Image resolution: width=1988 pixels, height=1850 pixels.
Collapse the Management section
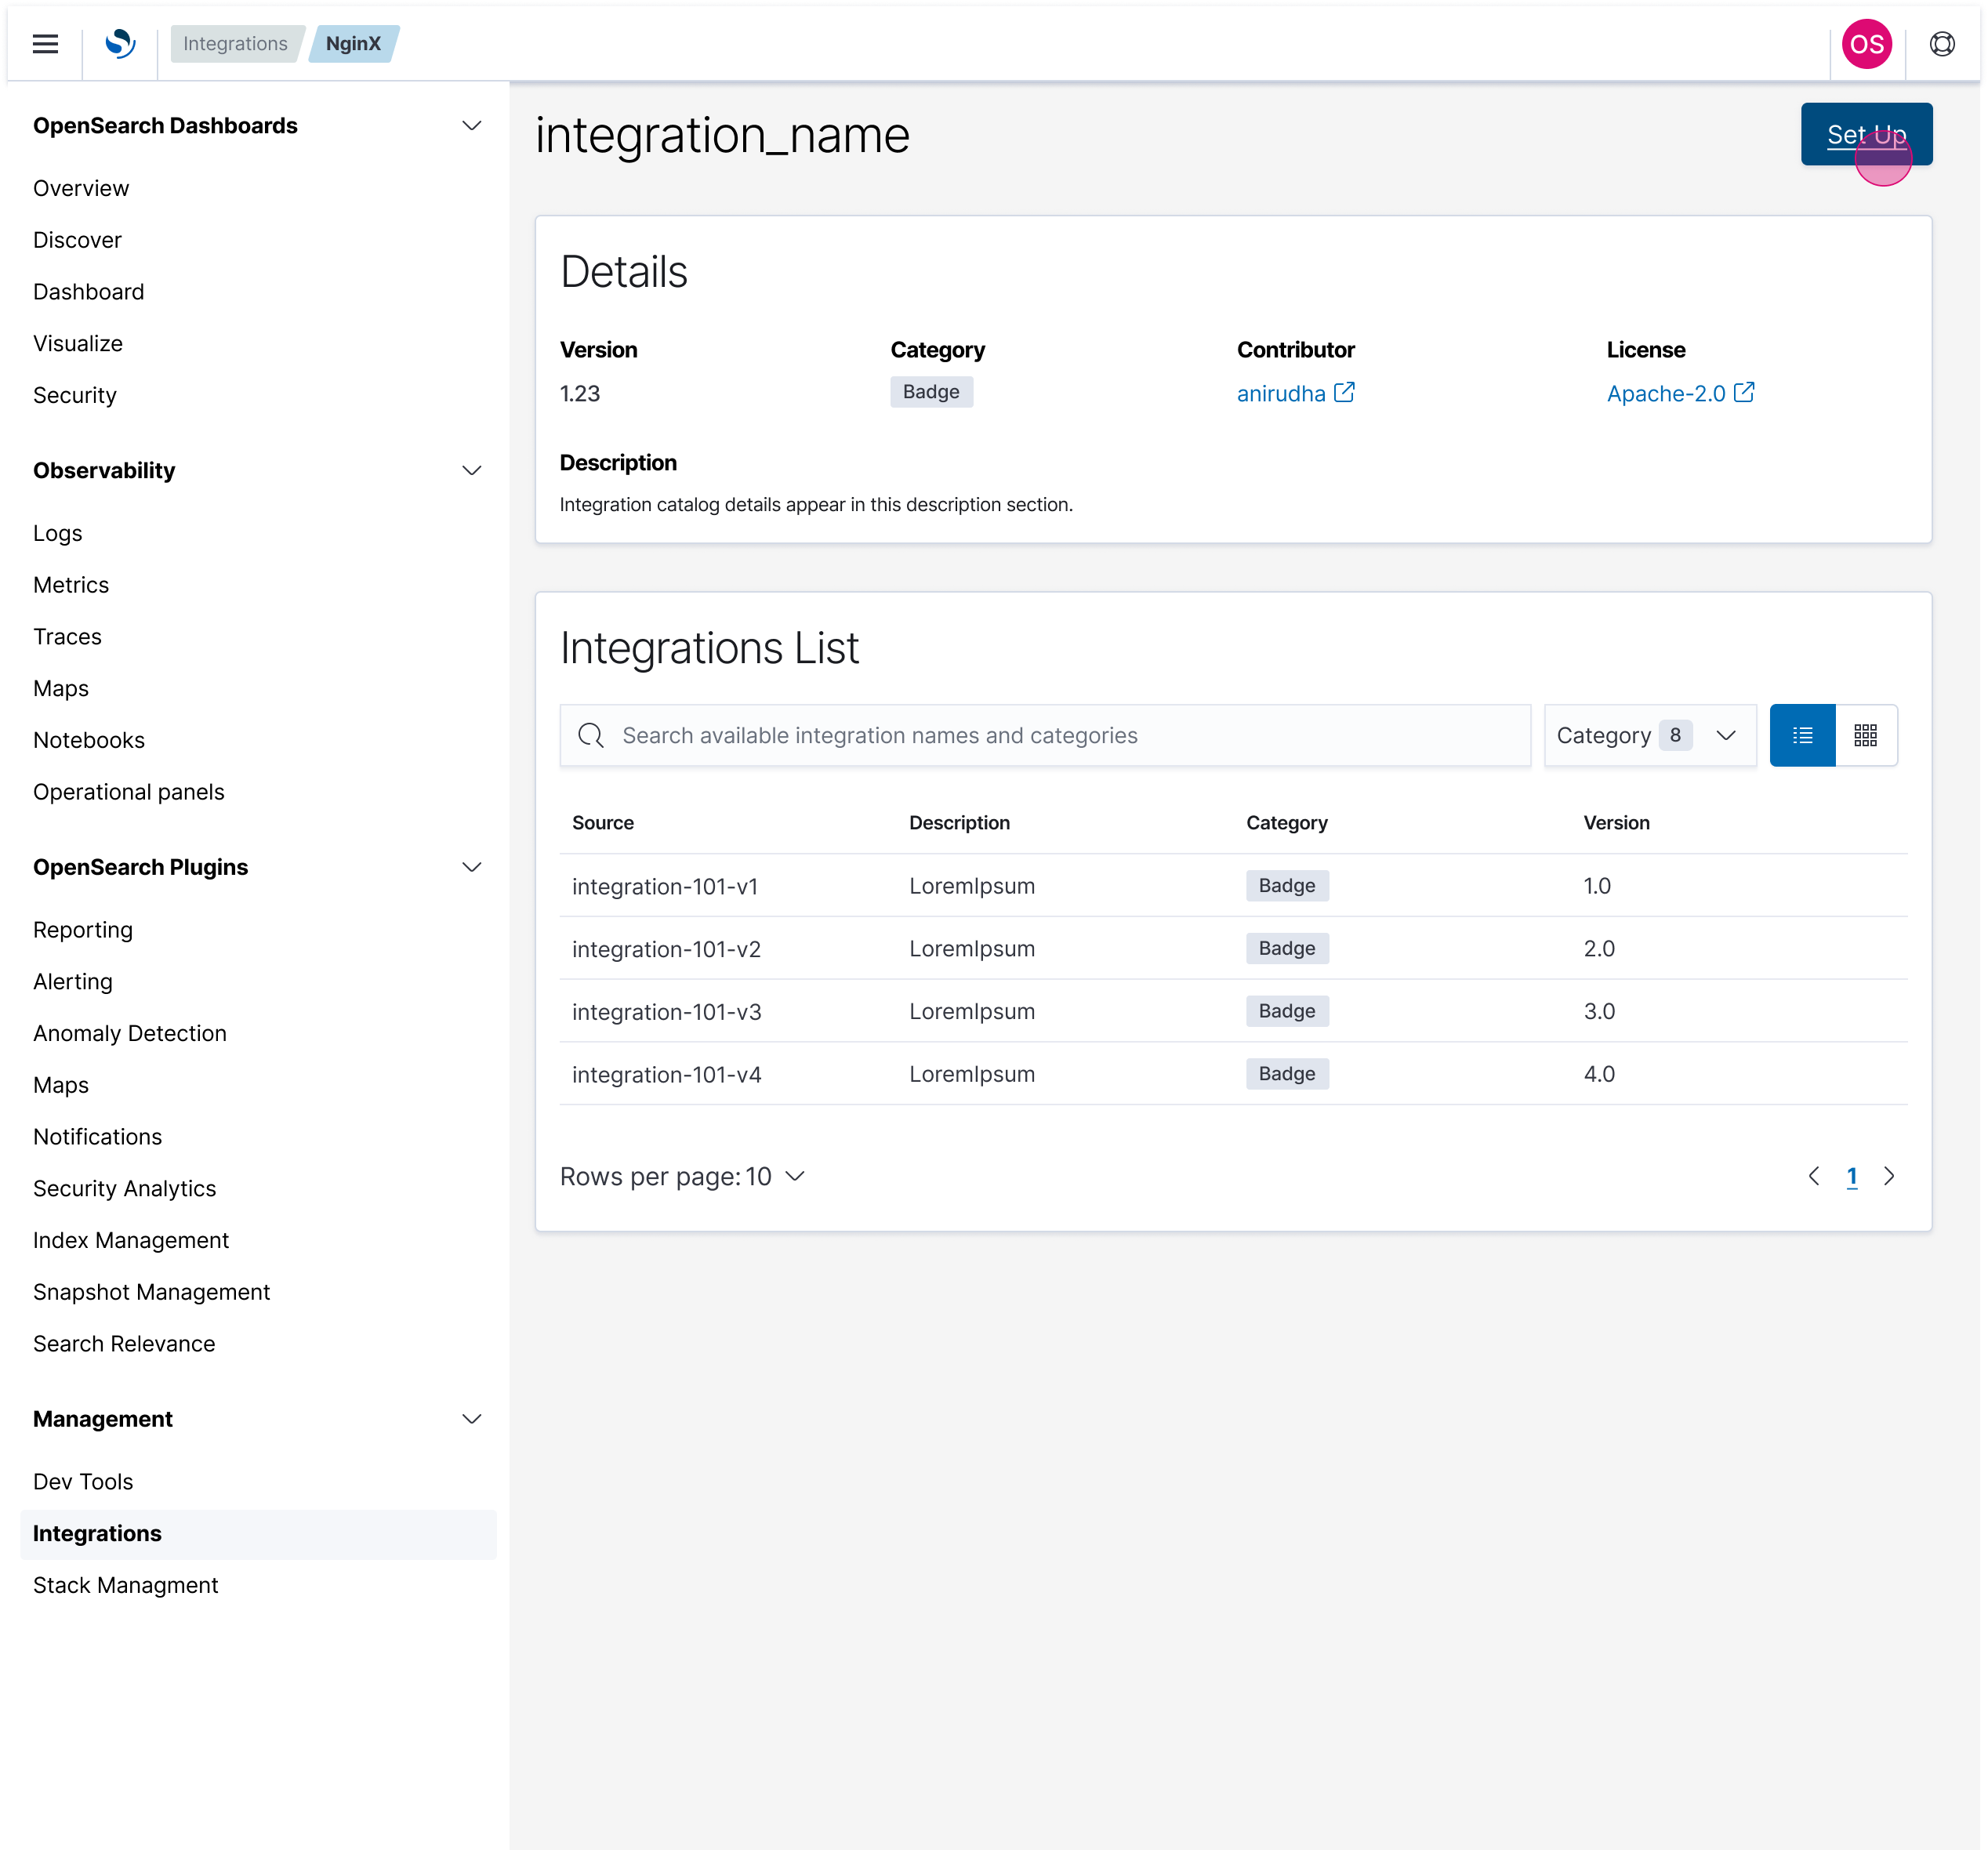tap(472, 1418)
